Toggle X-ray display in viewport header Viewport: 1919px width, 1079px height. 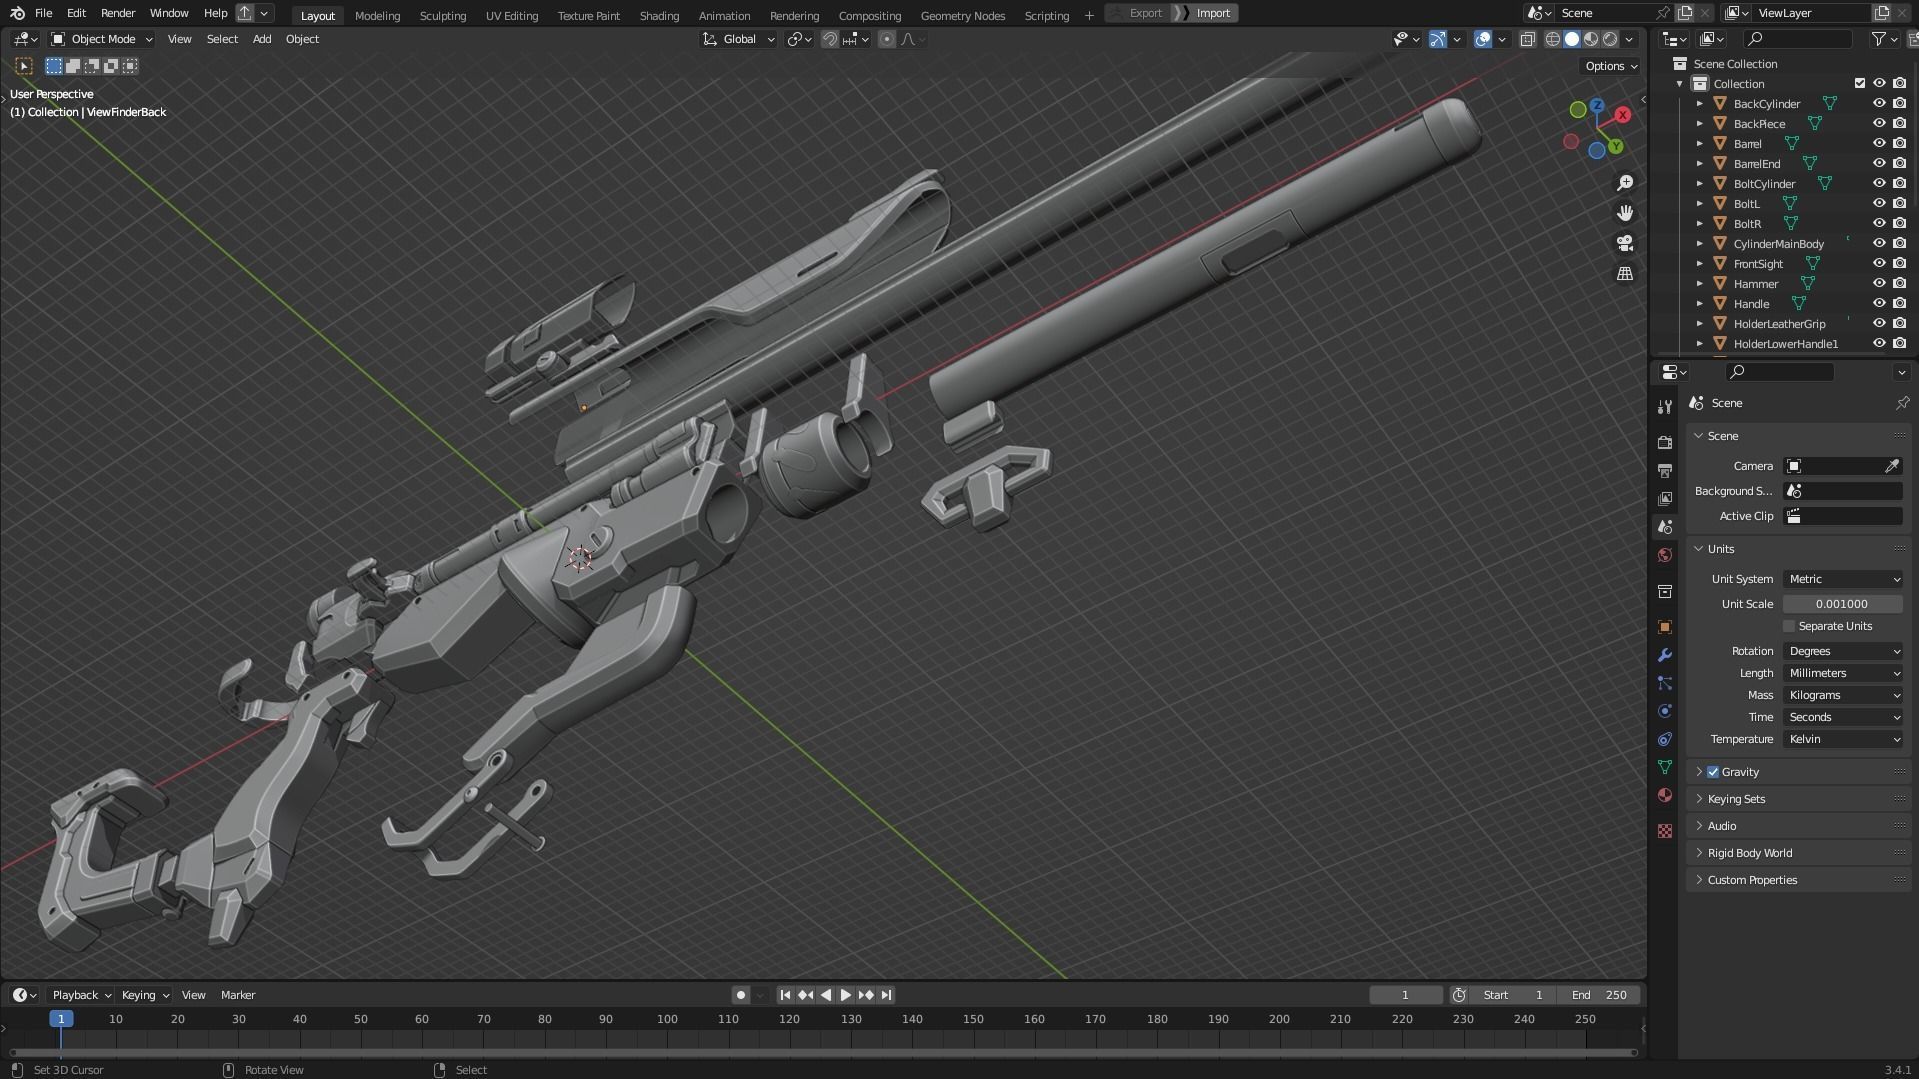coord(1527,39)
